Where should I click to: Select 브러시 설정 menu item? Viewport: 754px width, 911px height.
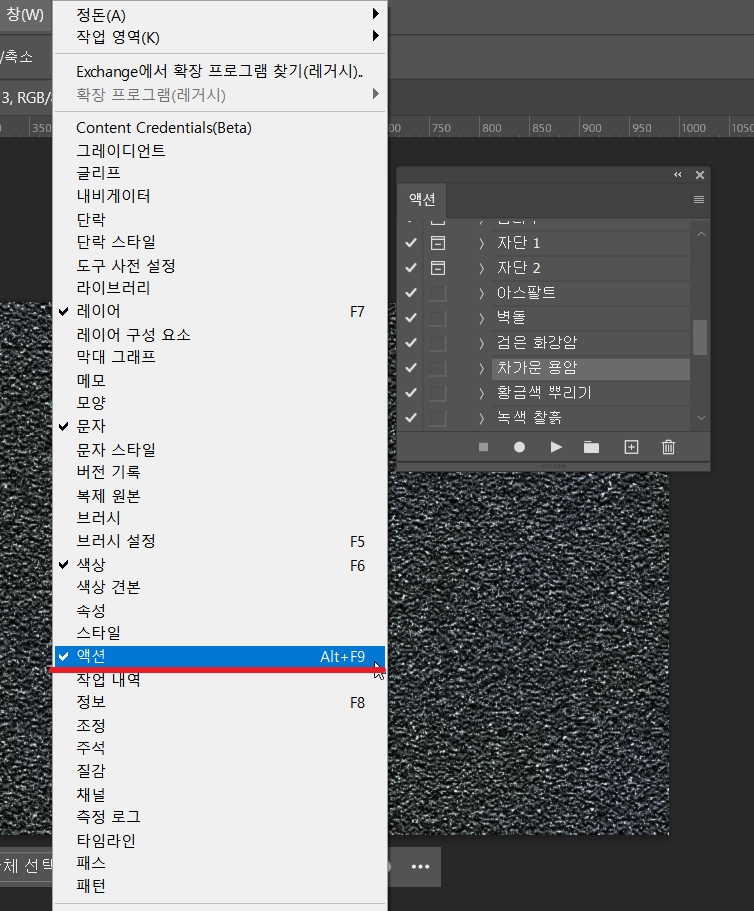(x=220, y=541)
